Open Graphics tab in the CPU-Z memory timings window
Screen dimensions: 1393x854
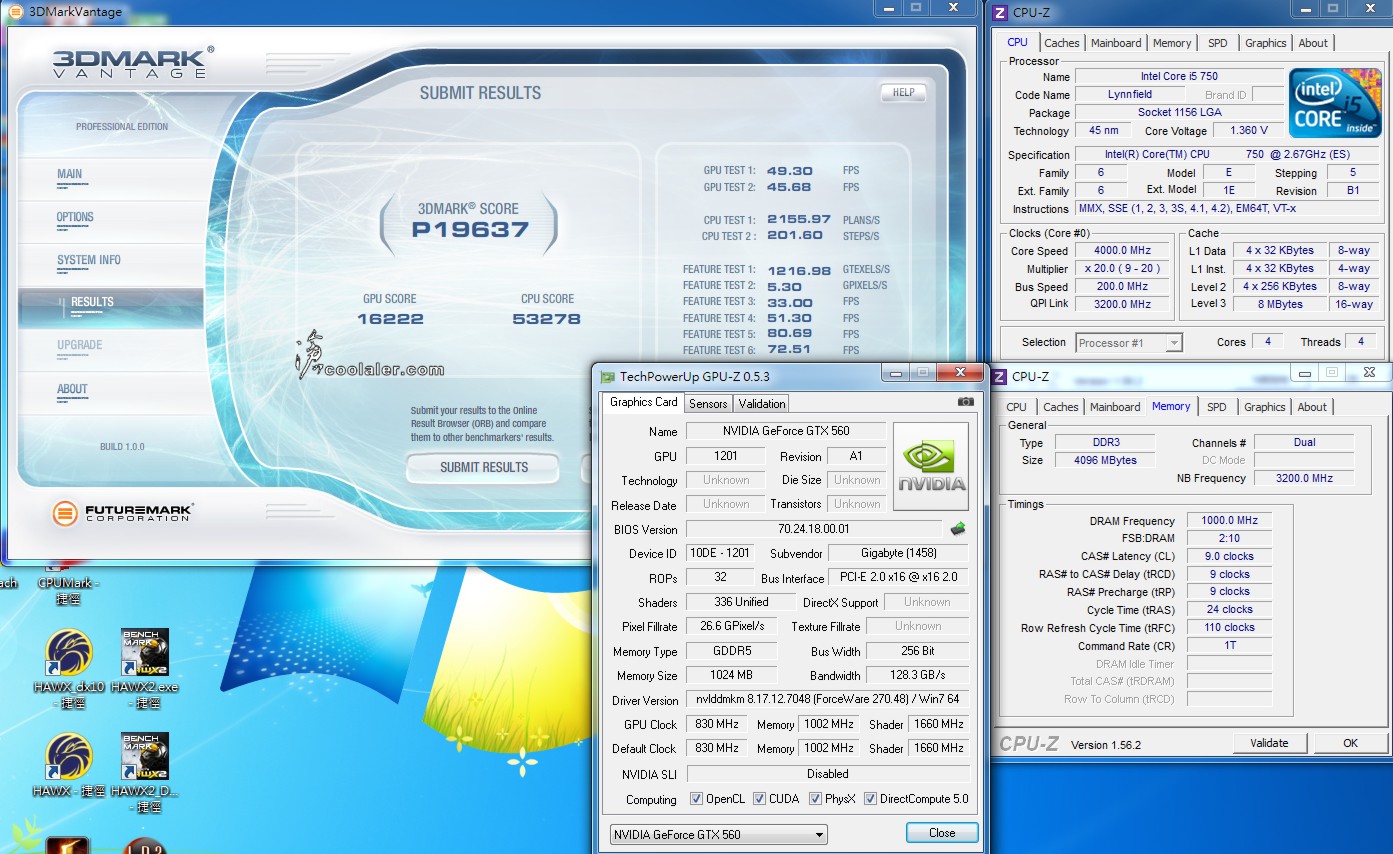tap(1264, 407)
